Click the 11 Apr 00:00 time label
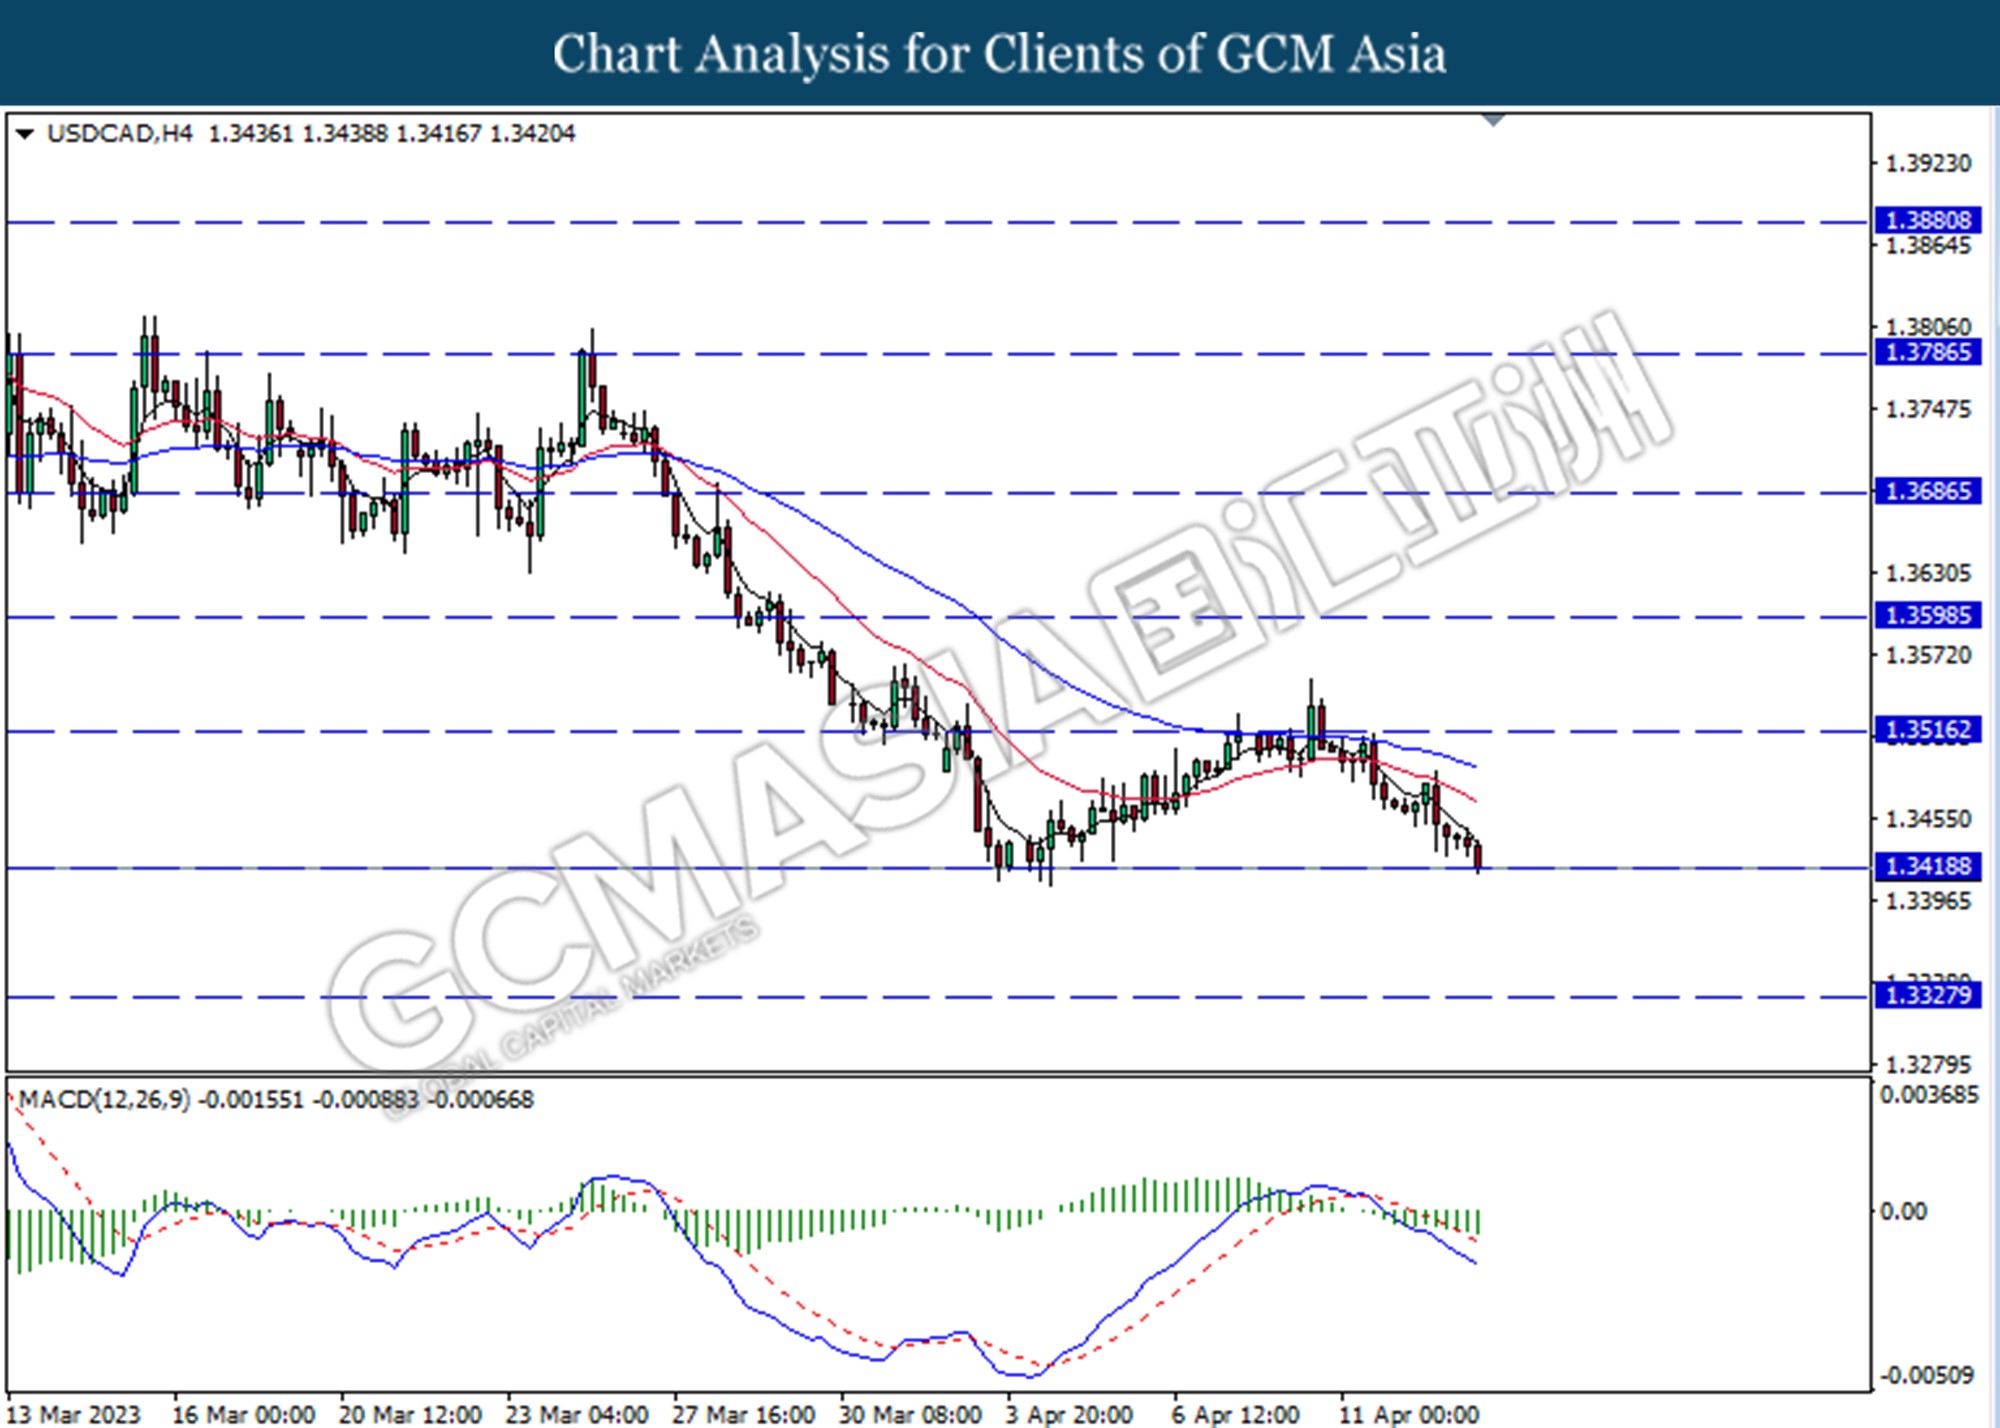The image size is (2000, 1428). click(1409, 1415)
